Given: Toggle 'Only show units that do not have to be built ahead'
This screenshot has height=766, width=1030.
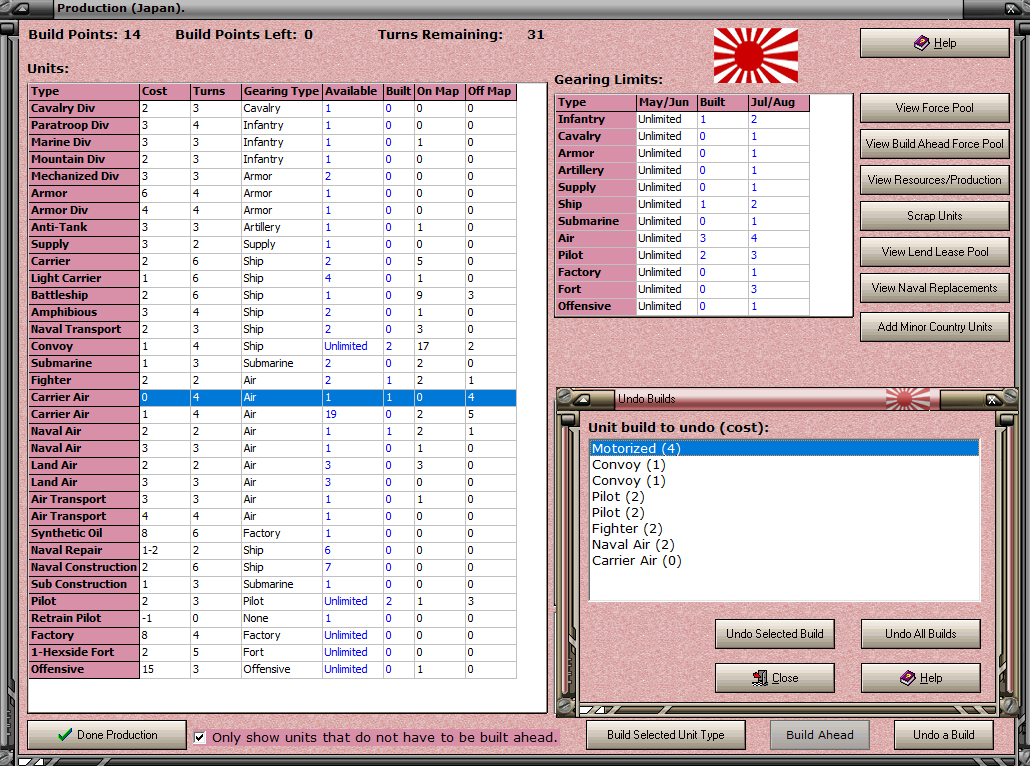Looking at the screenshot, I should [x=200, y=737].
